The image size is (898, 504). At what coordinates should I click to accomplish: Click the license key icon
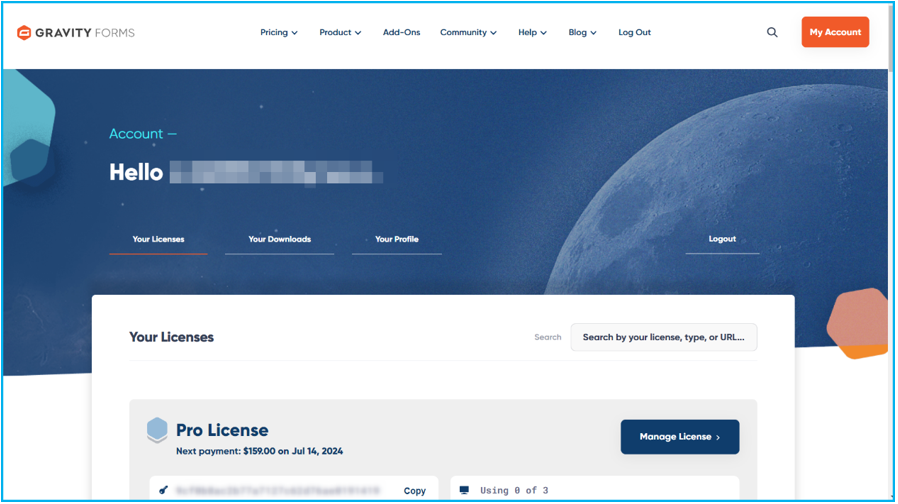tap(164, 490)
